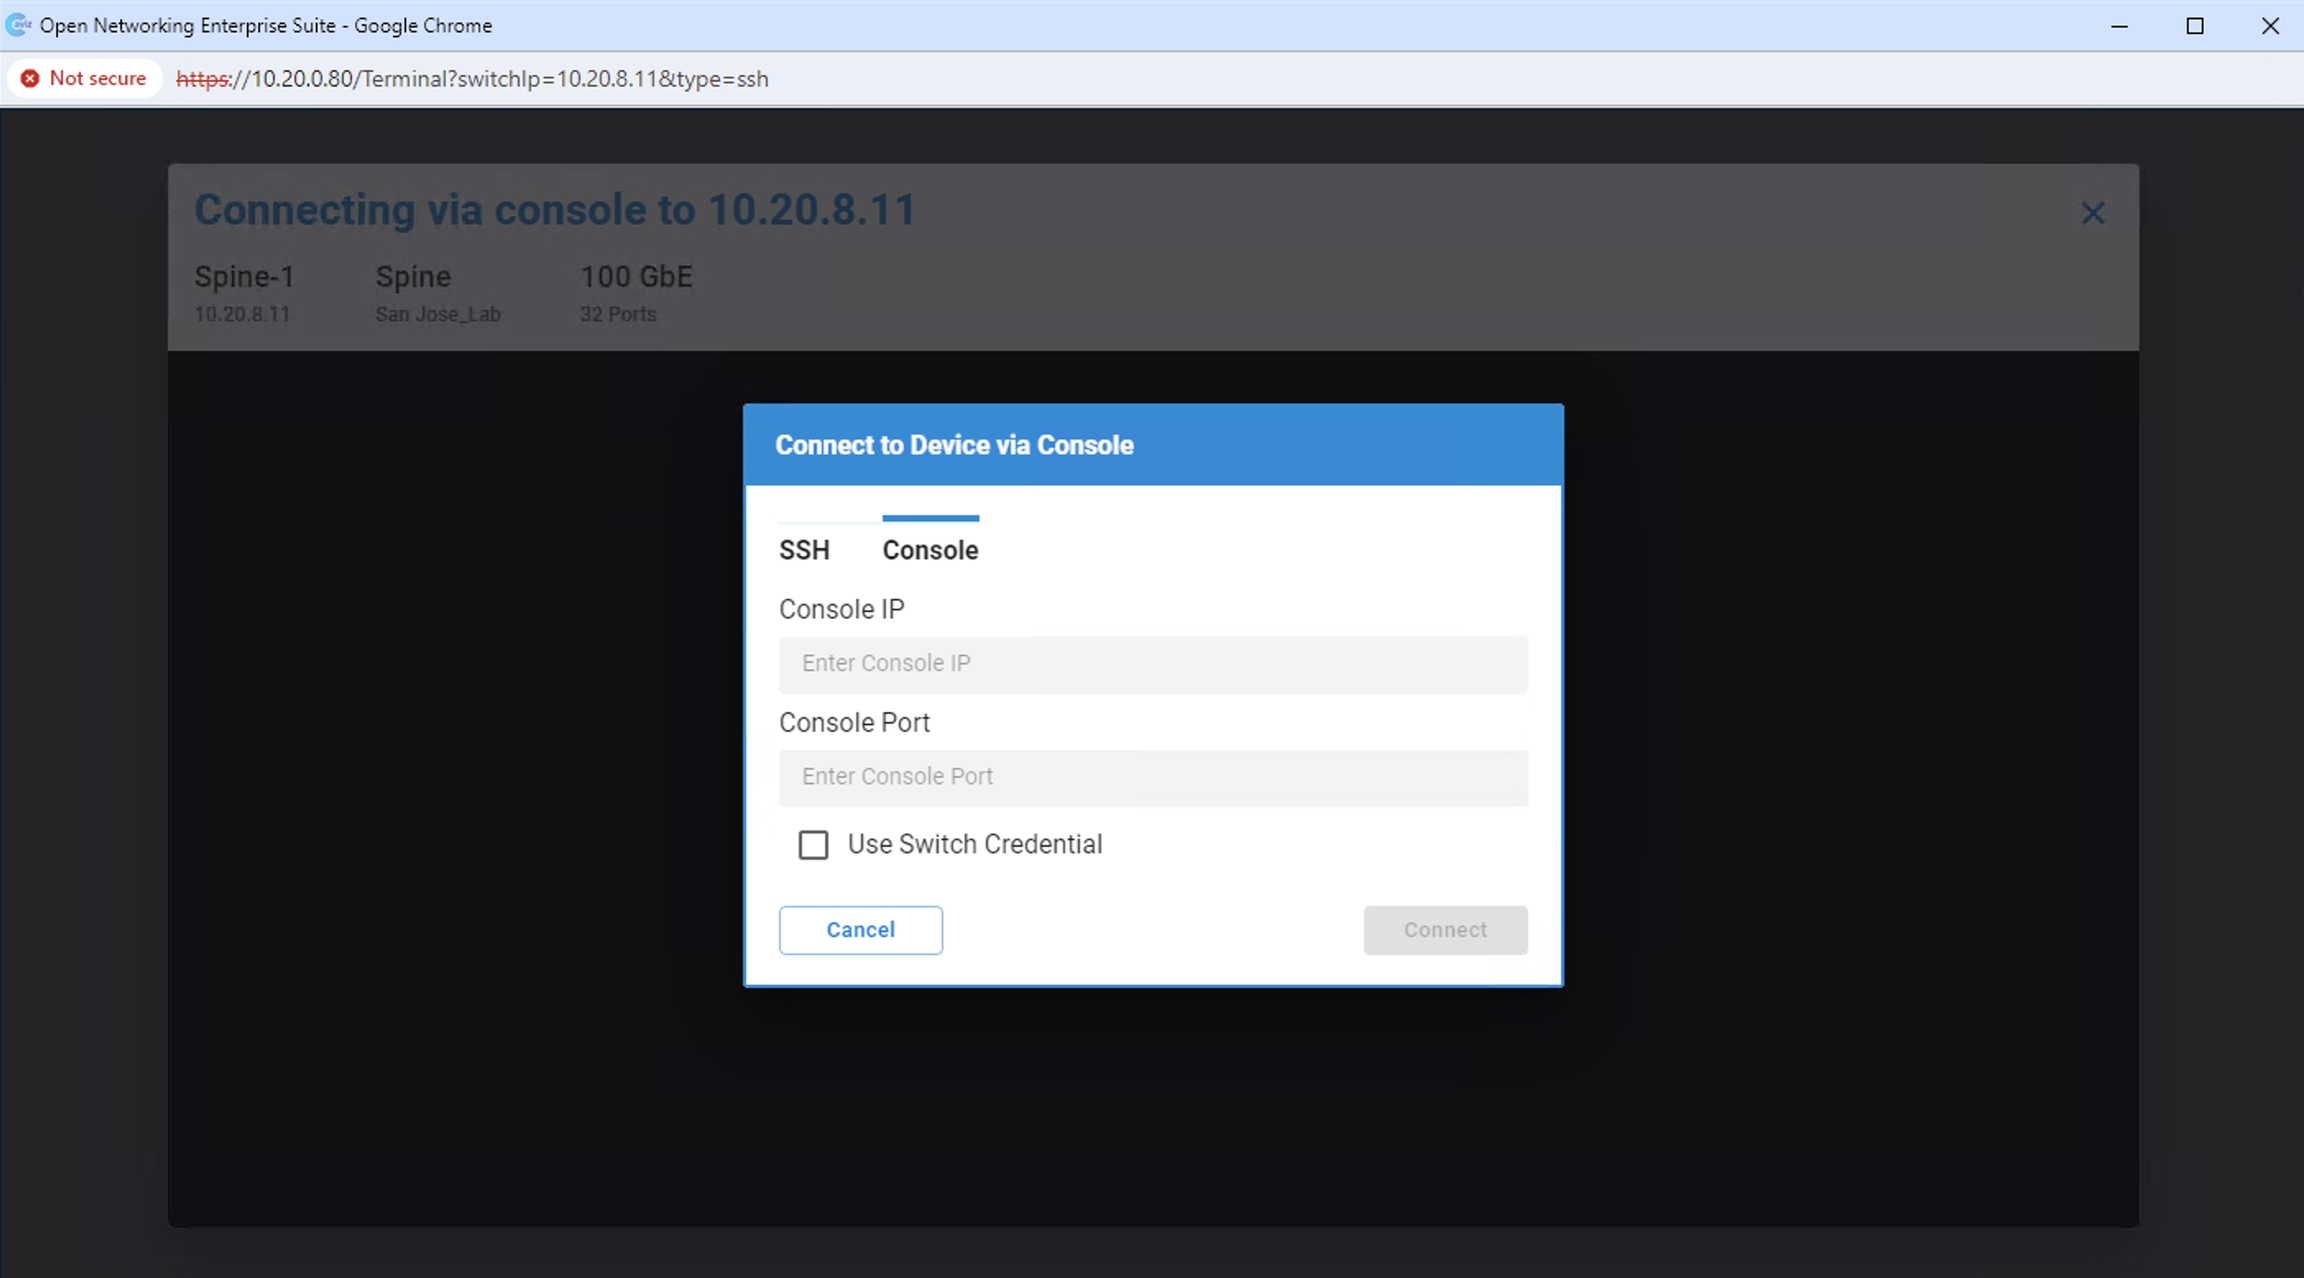Focus the Console IP input field

pos(1153,664)
